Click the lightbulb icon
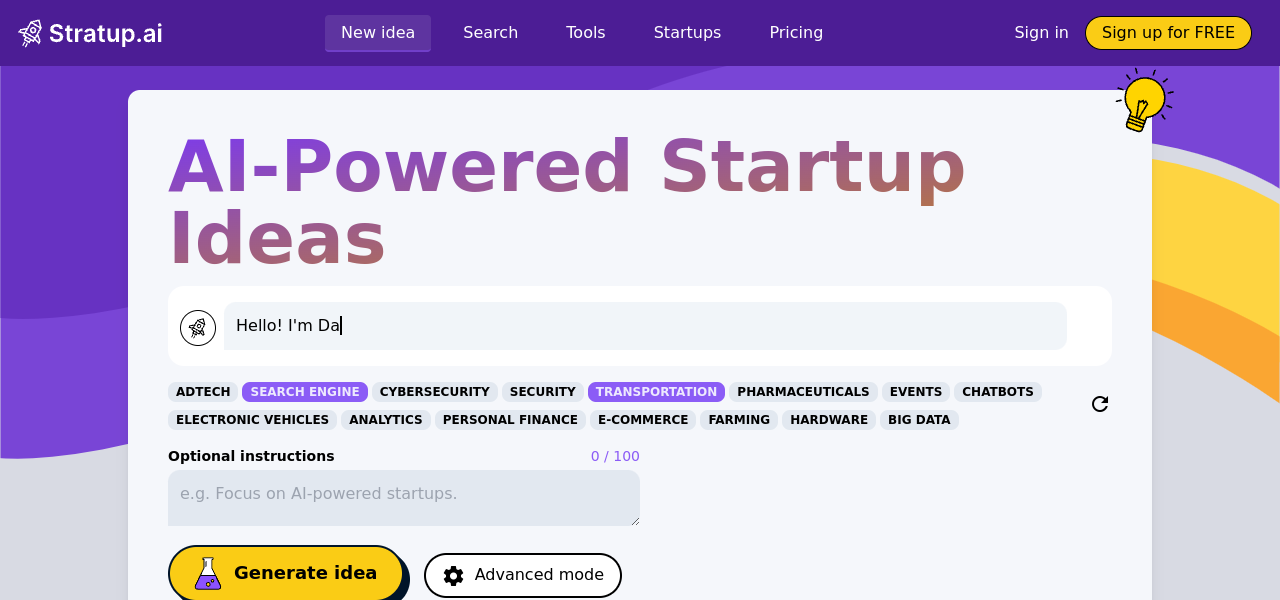1280x600 pixels. click(x=1142, y=102)
